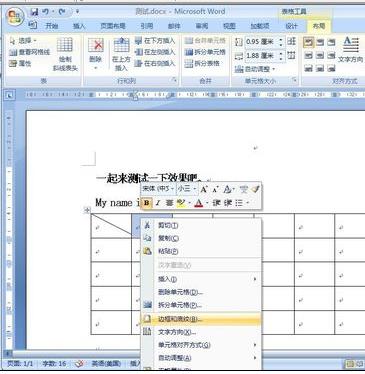
Task: Select Align Bottom Center cell alignment
Action: pos(320,68)
